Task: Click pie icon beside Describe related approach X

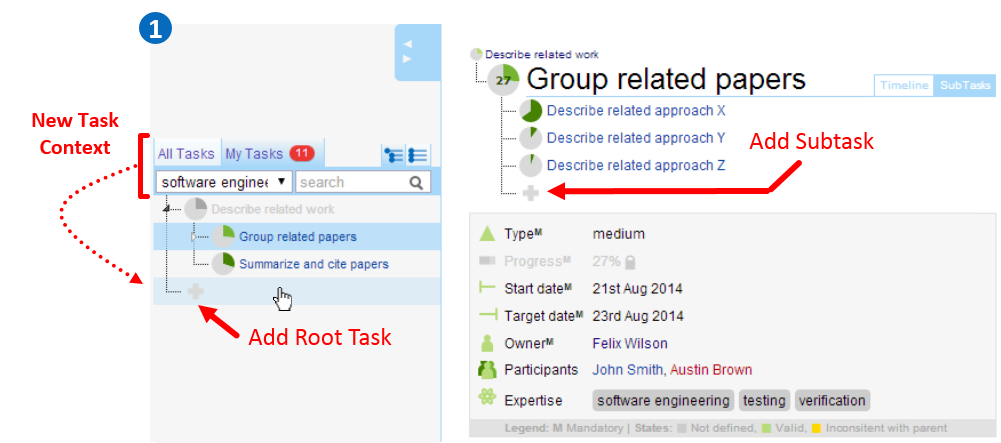Action: (531, 111)
